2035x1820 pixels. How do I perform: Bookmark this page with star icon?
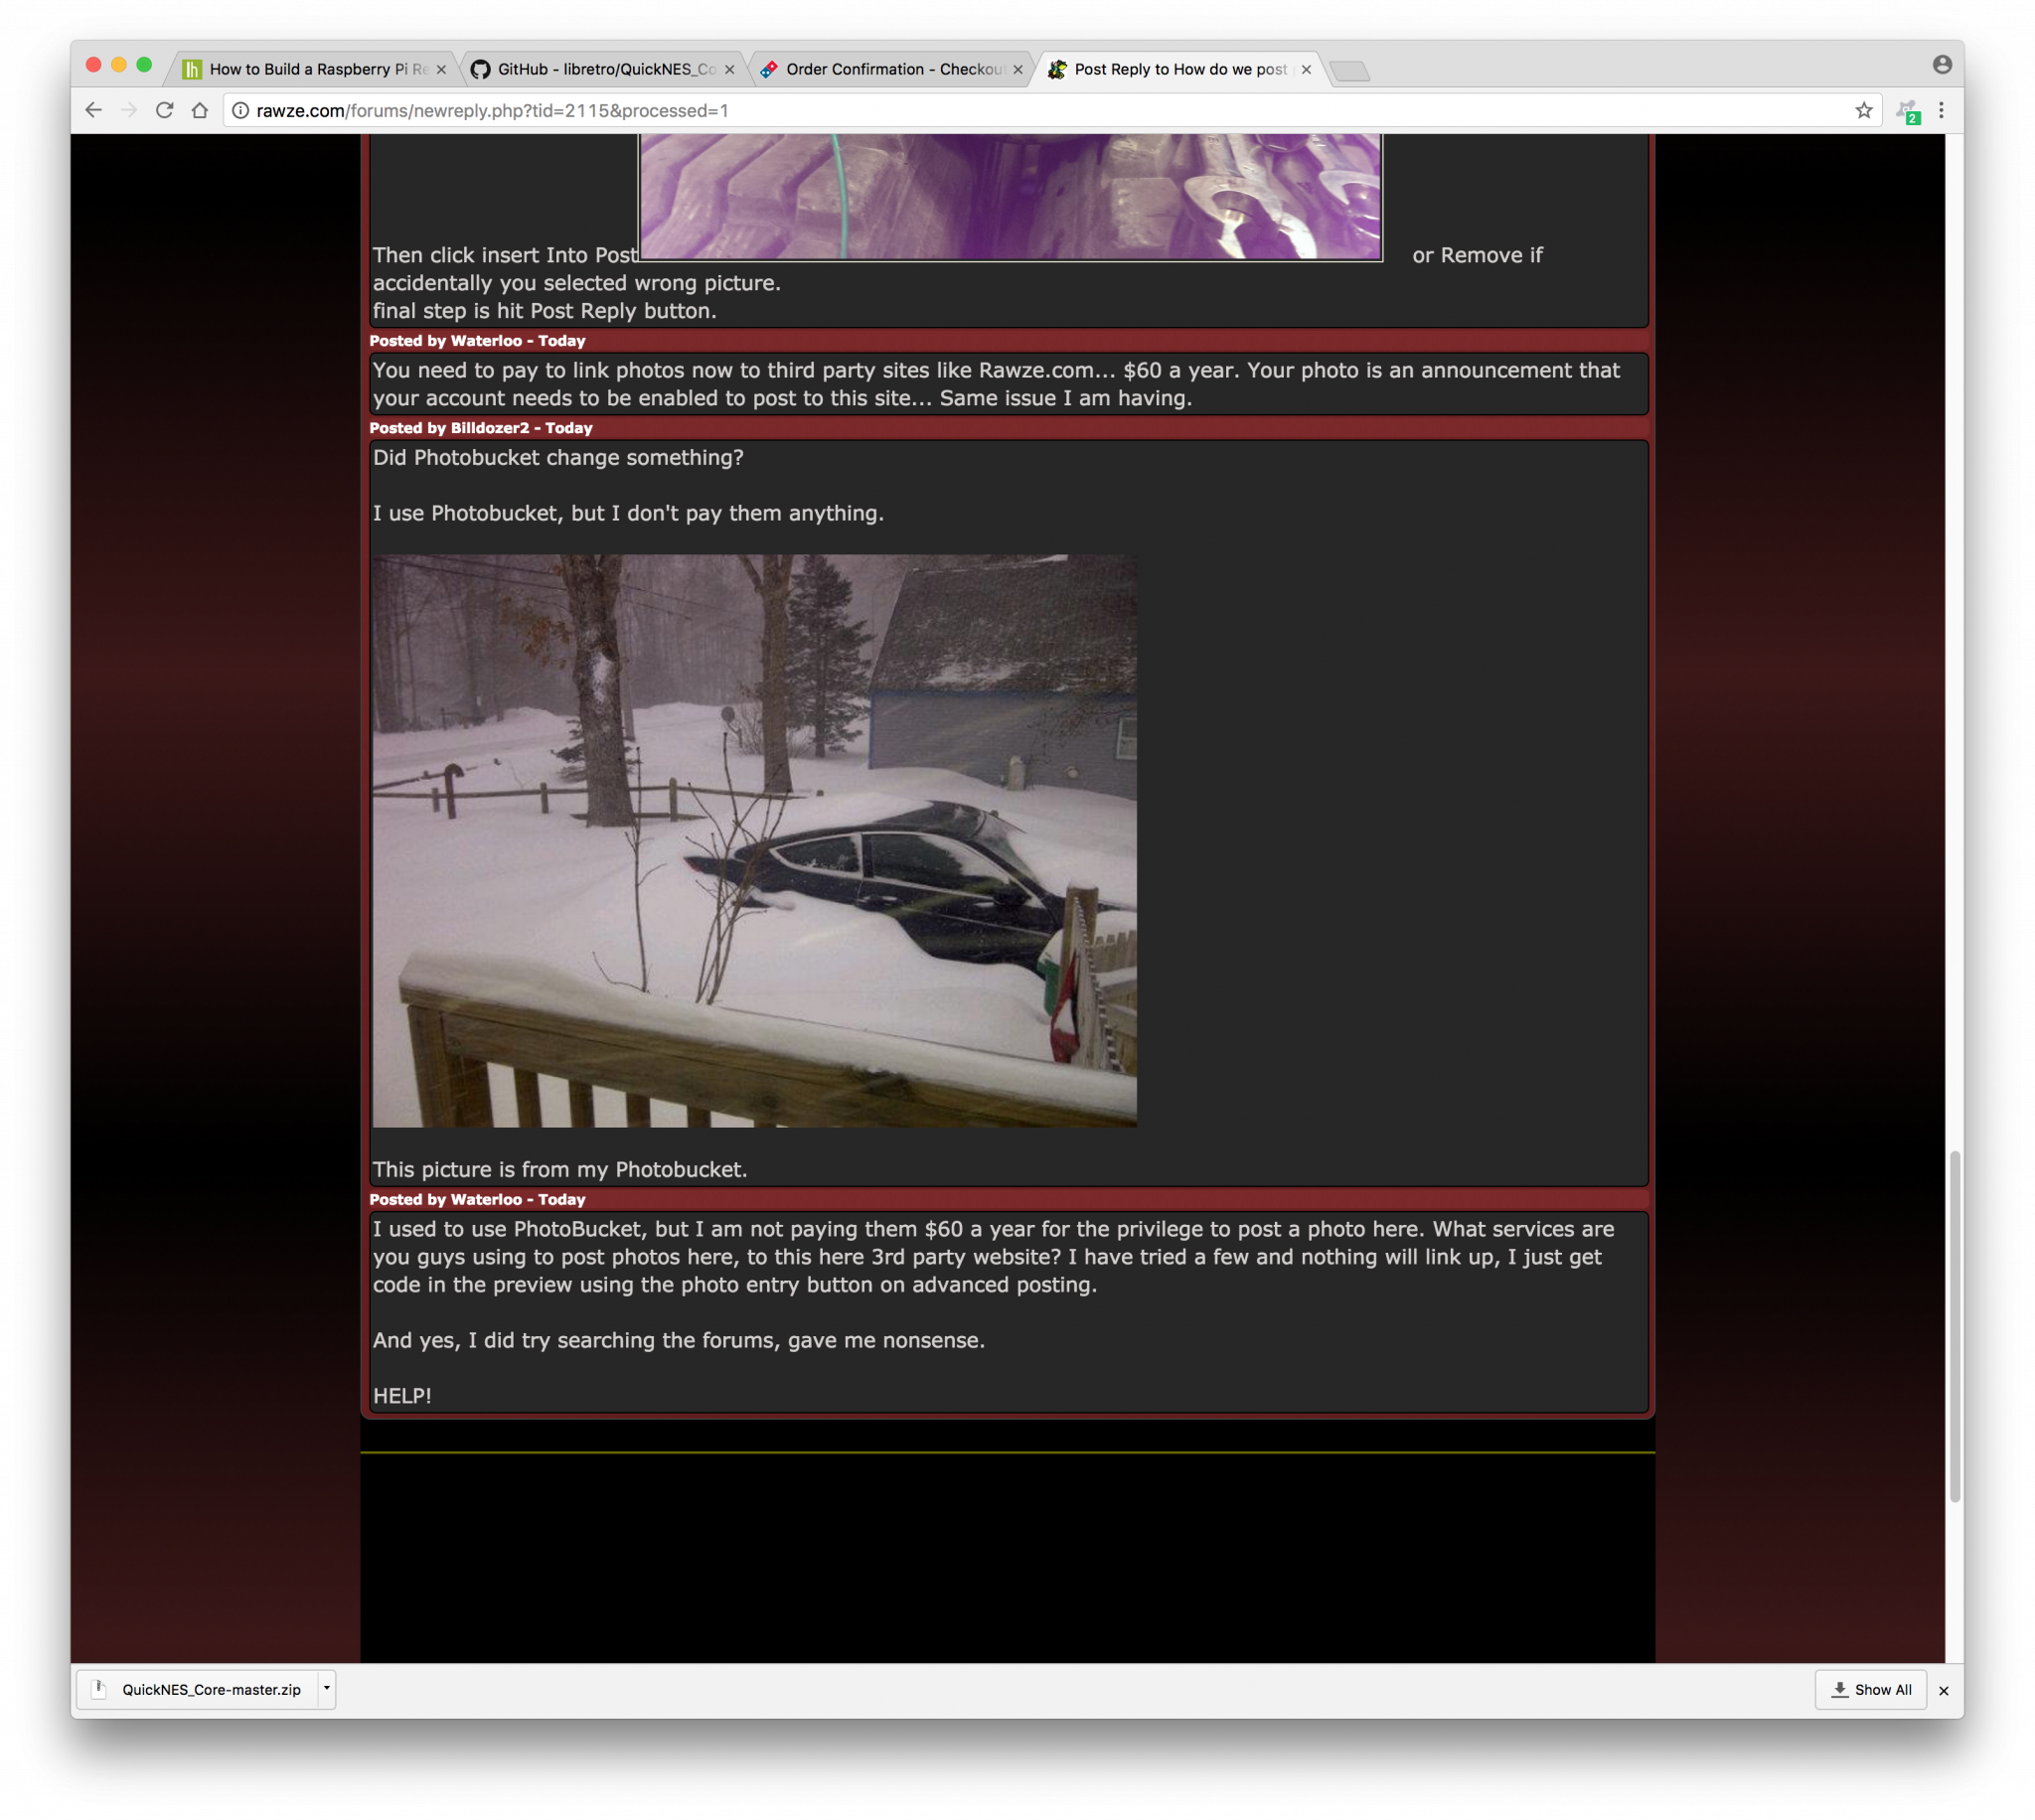click(x=1863, y=110)
